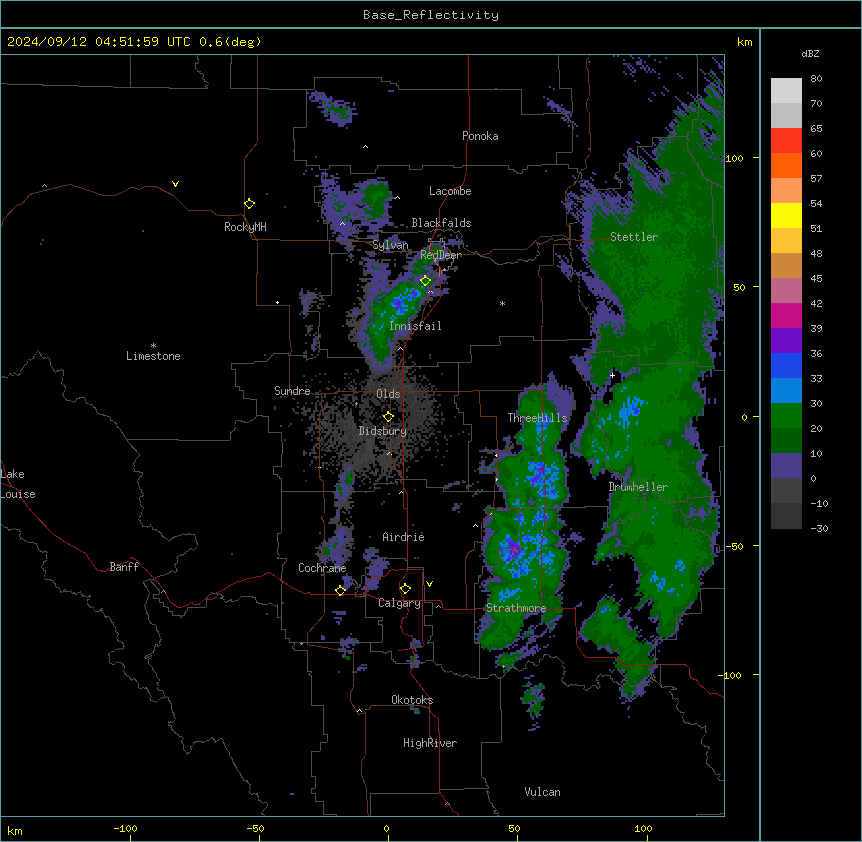Click the yellow marker above Didsbury
Screen dimensions: 862x842
point(388,416)
